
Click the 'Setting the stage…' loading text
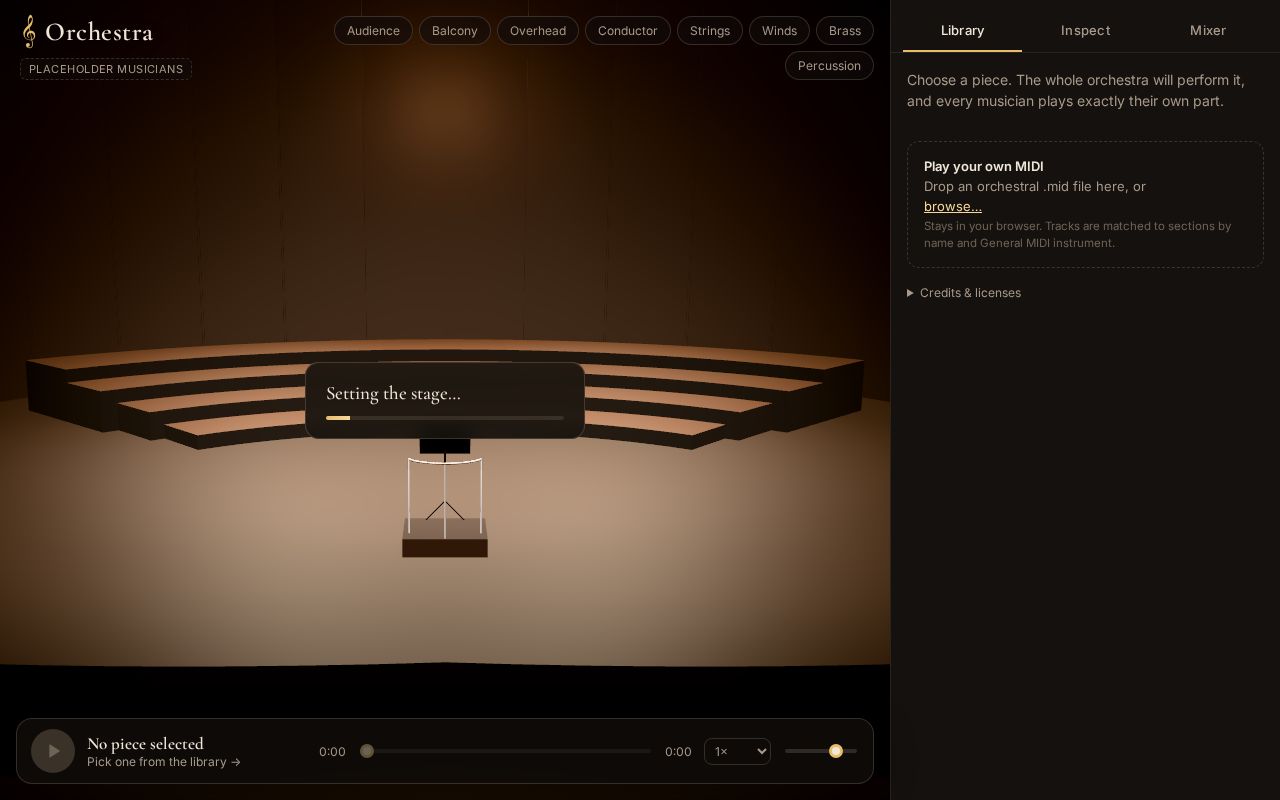393,393
